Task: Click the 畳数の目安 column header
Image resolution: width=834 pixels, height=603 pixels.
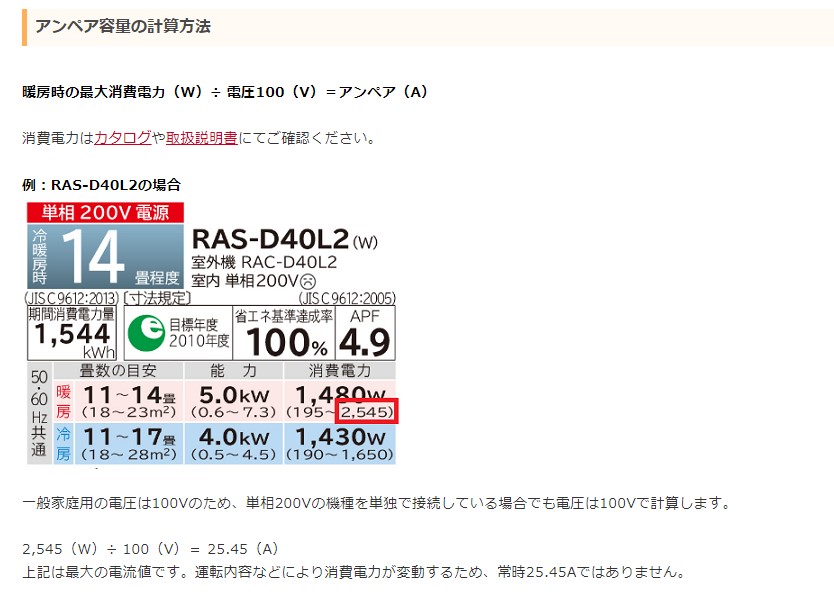Action: pos(118,371)
